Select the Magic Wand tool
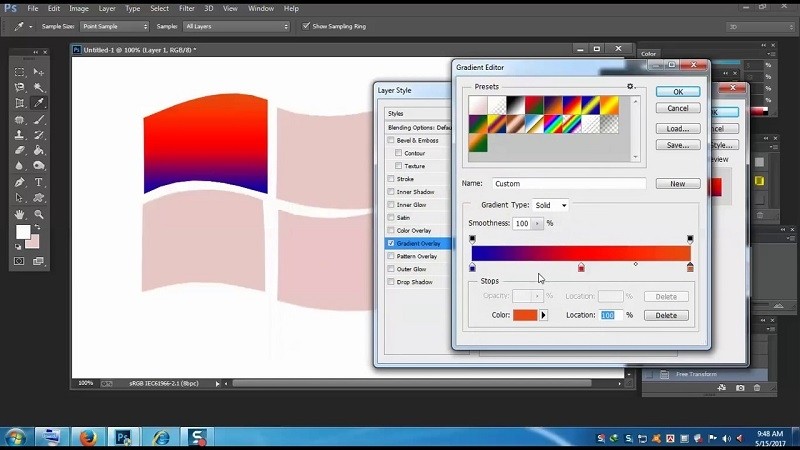 tap(39, 87)
